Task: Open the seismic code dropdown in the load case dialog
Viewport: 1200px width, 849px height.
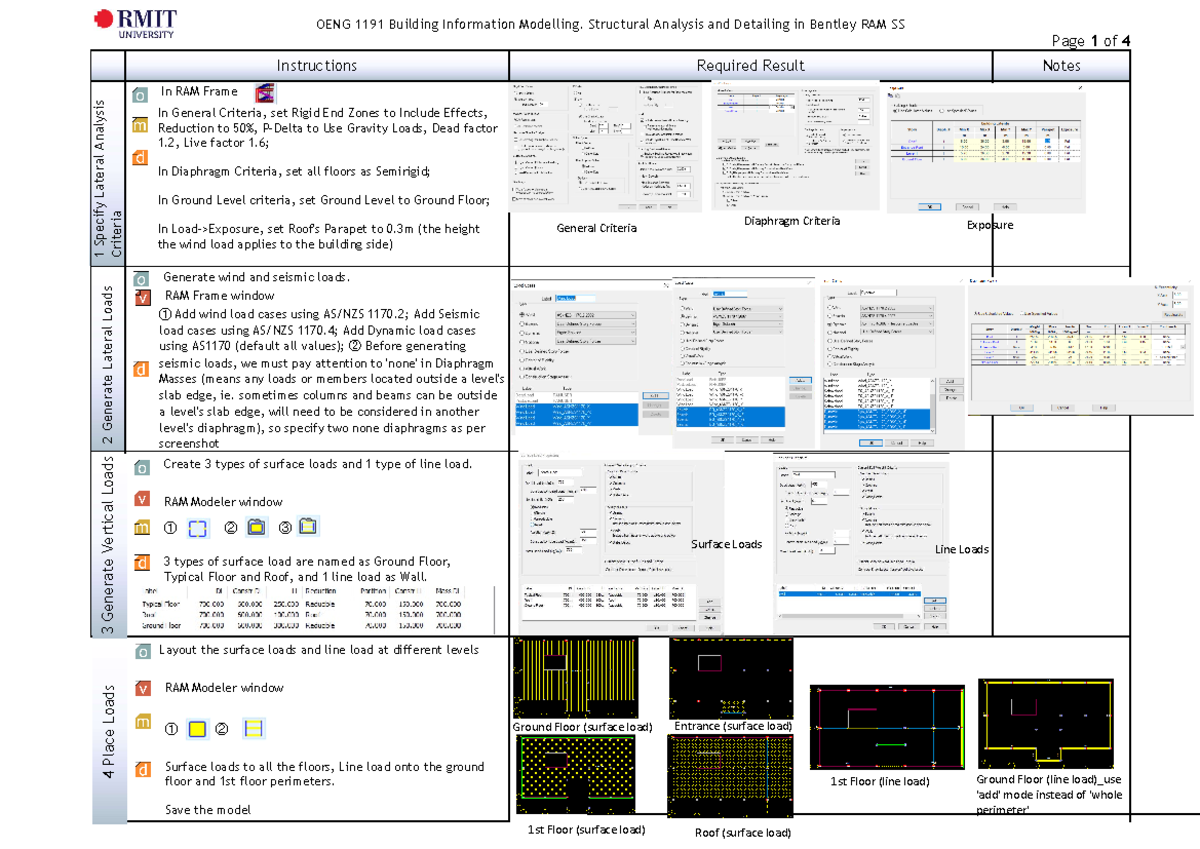Action: click(748, 316)
